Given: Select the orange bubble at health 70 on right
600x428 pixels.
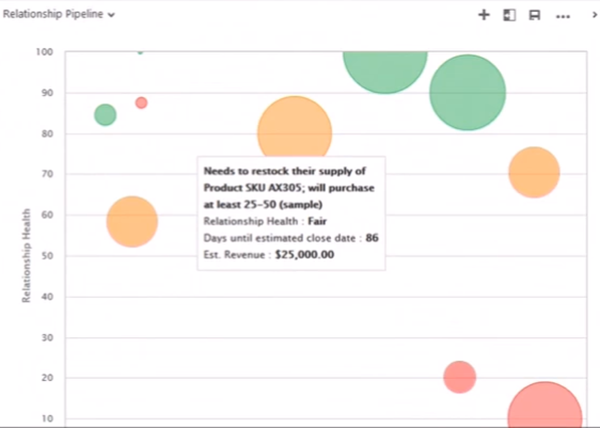Looking at the screenshot, I should click(x=534, y=172).
